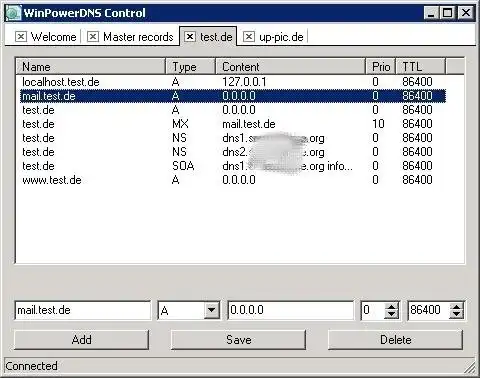Close the WinPowerDNS Control window
This screenshot has height=378, width=480.
coord(466,13)
